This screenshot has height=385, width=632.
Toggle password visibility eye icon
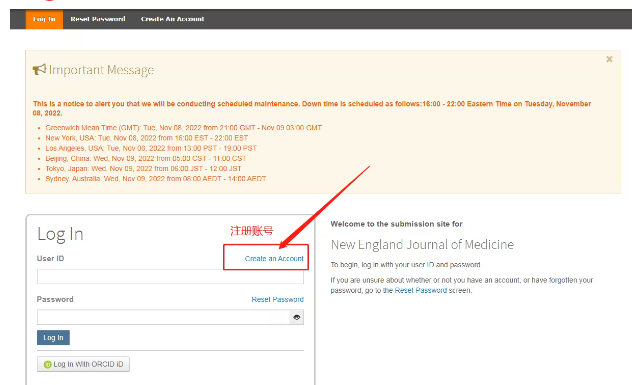point(297,317)
